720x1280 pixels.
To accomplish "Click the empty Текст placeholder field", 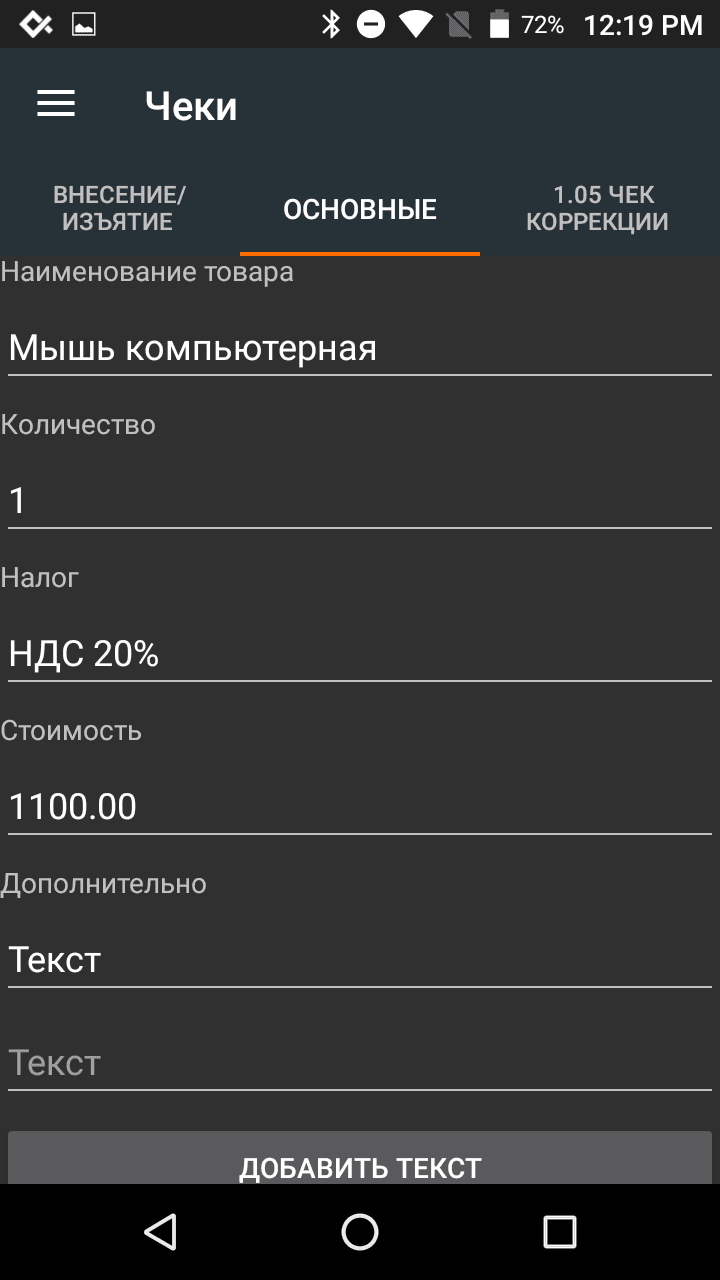I will pos(359,1062).
